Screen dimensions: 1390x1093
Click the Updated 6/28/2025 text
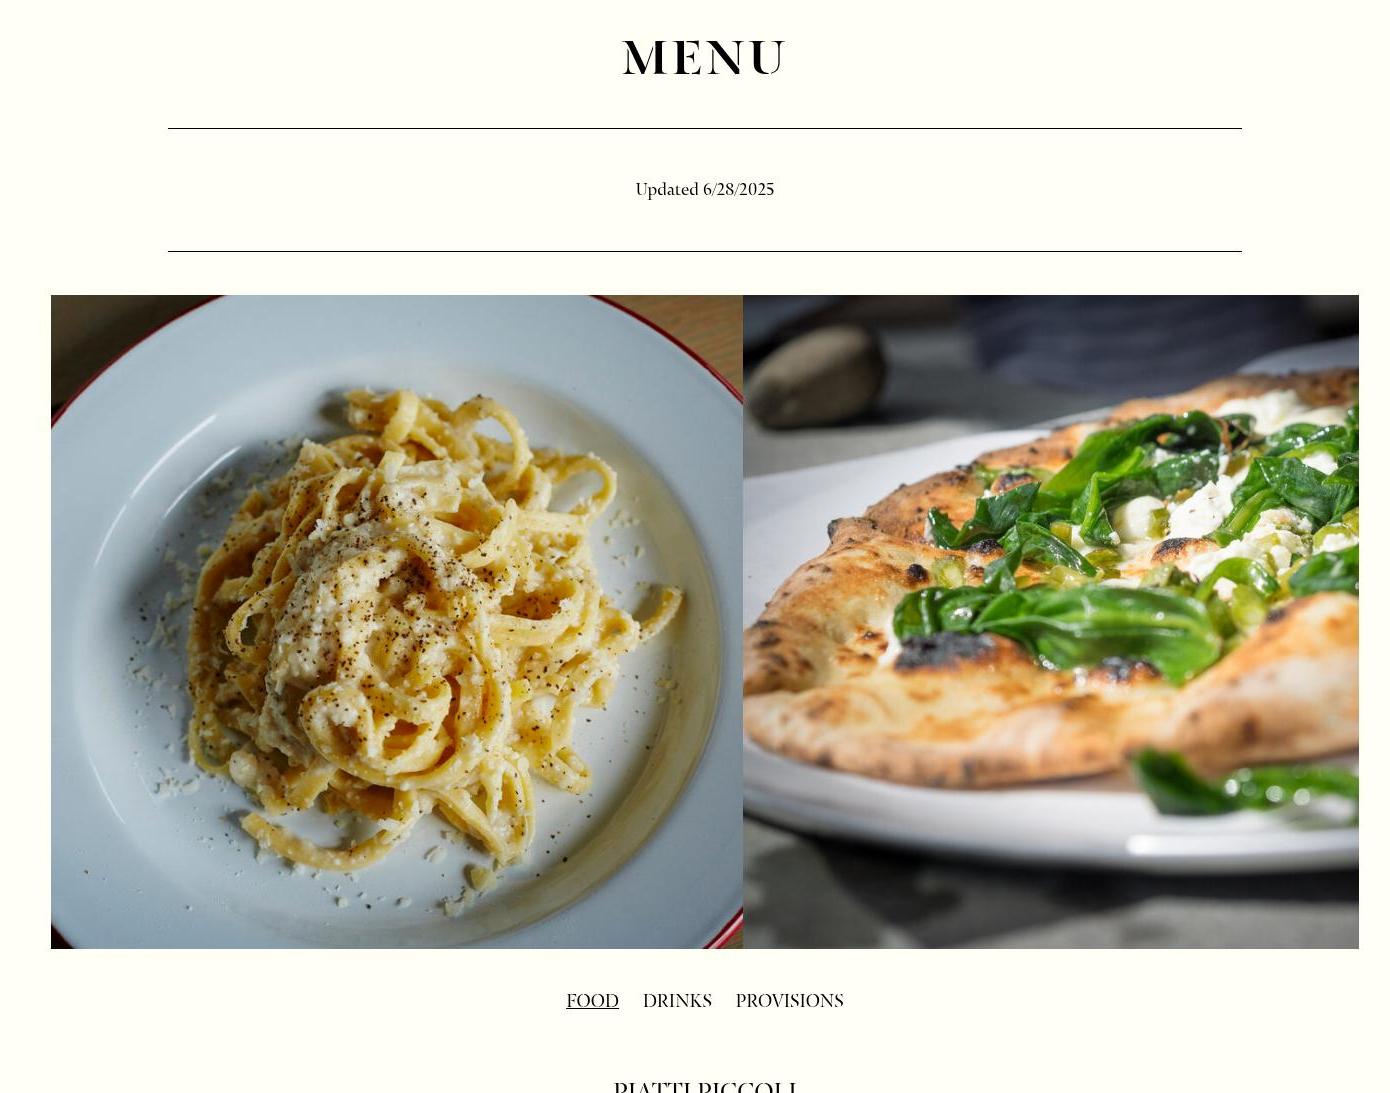coord(704,189)
